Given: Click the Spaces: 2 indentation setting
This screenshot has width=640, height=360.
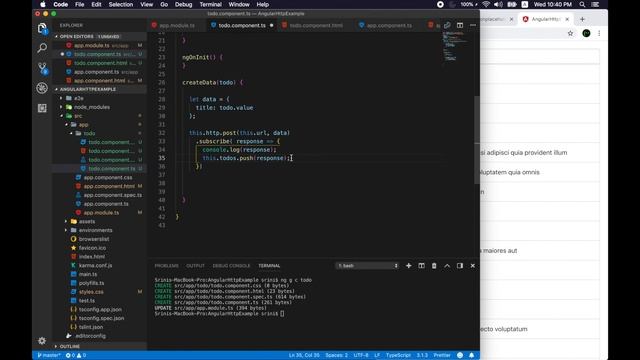Looking at the screenshot, I should 336,355.
